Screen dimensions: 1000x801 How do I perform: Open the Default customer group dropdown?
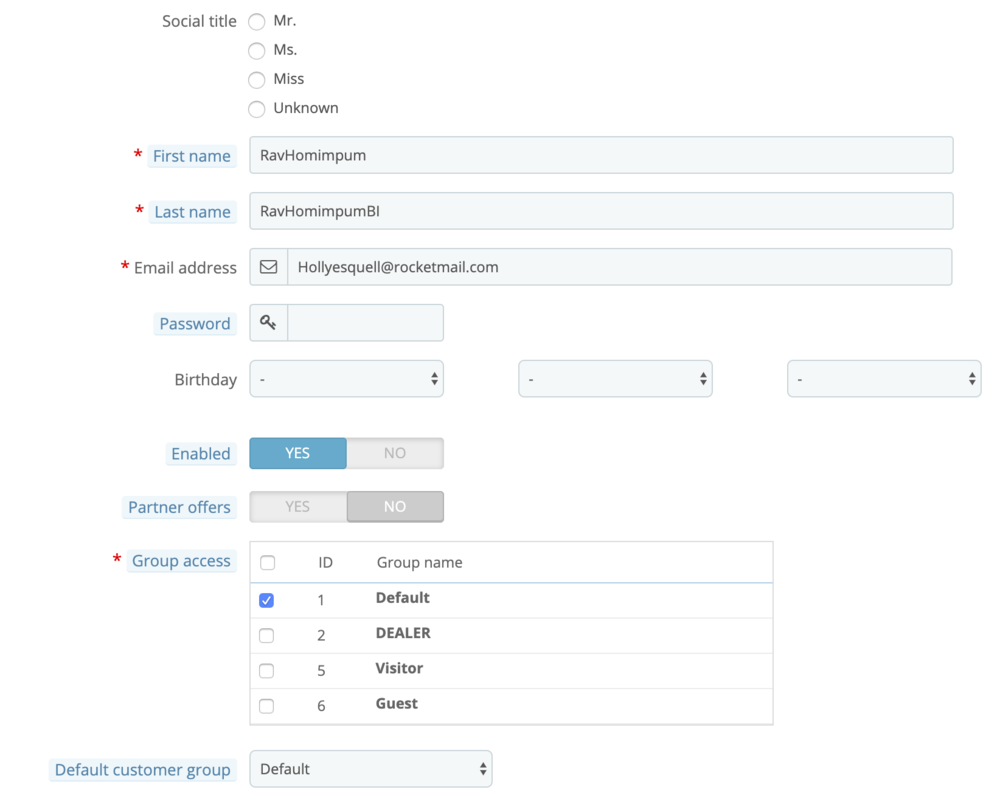tap(370, 768)
